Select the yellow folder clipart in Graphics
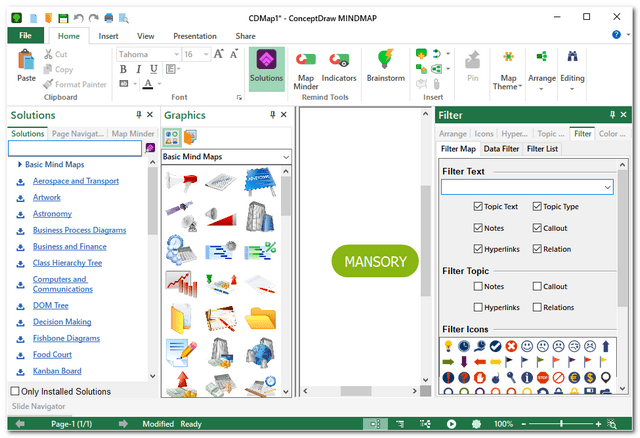 pos(260,318)
